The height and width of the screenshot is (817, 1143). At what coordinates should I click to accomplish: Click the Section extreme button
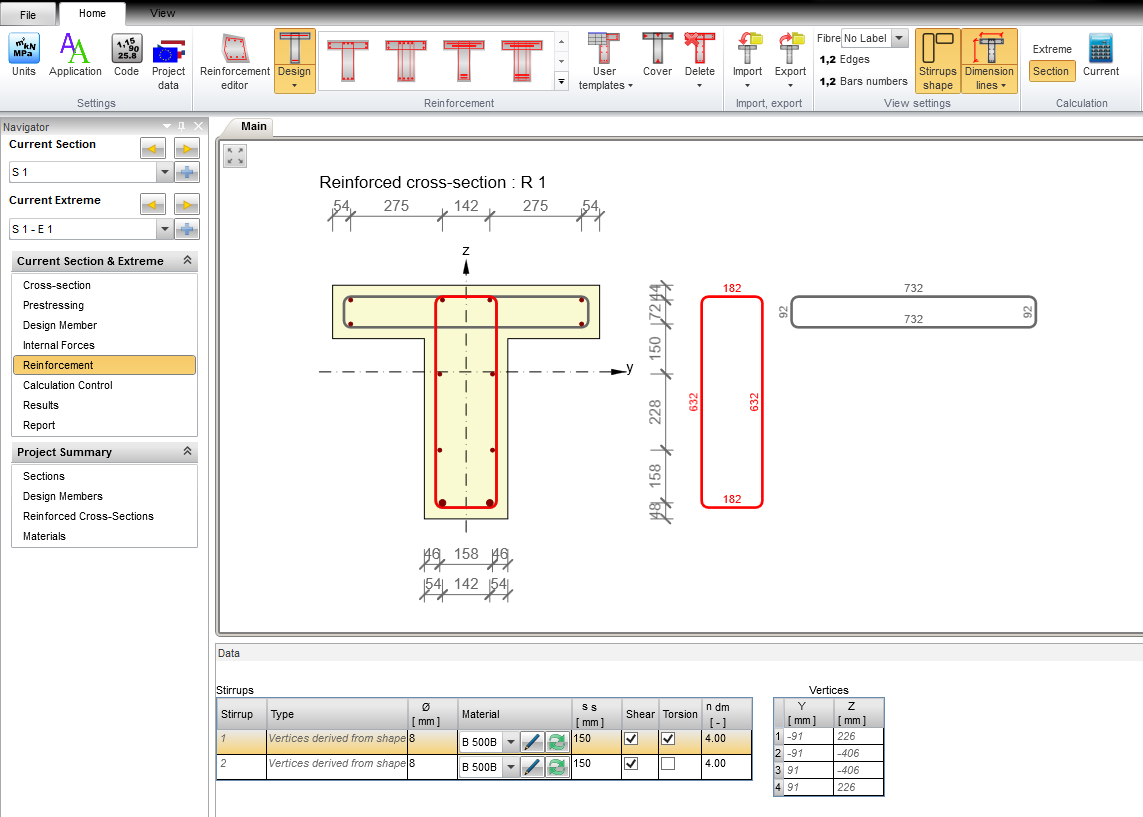1051,71
